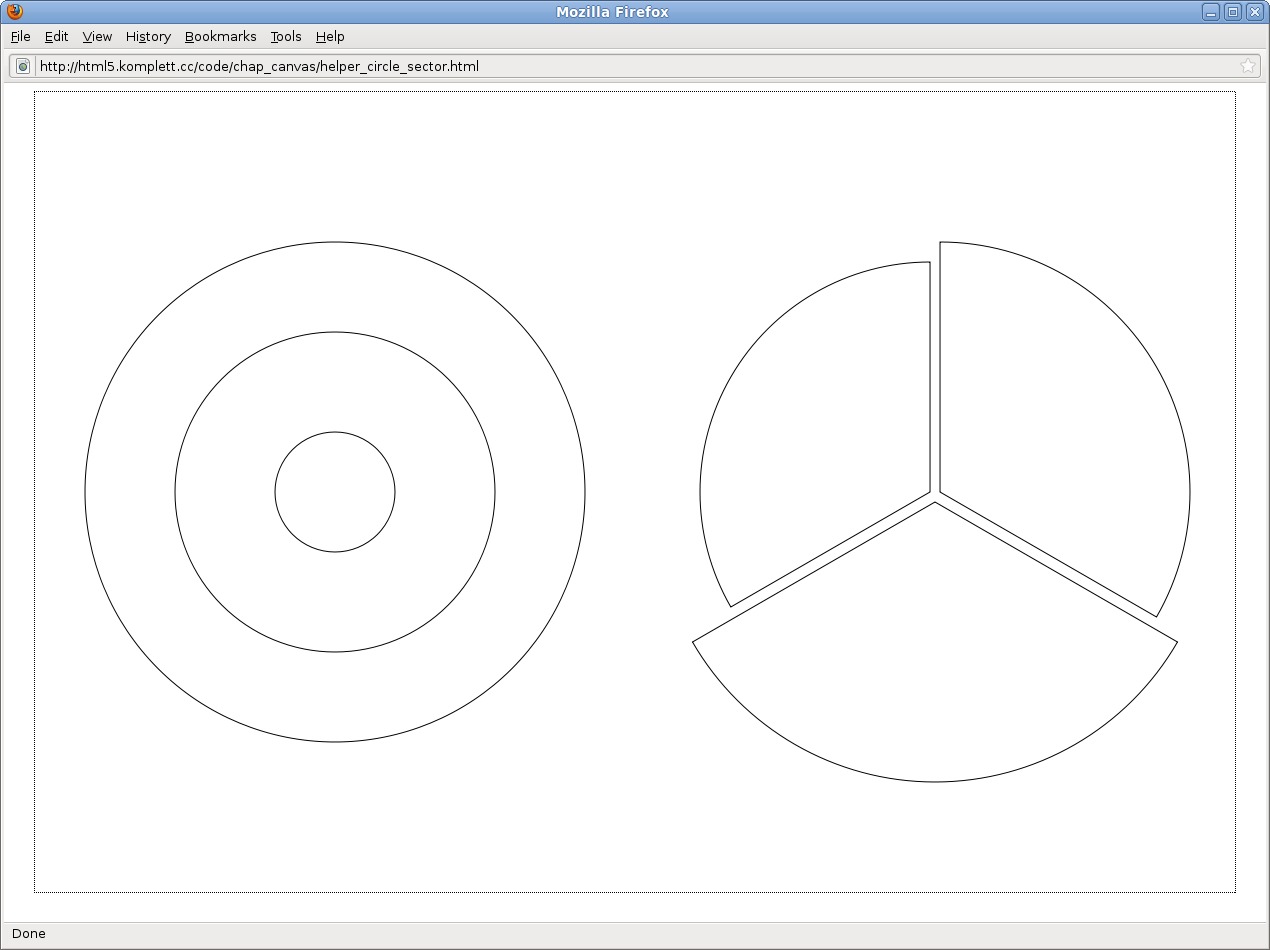Select the upper-right pie sector
Image resolution: width=1270 pixels, height=950 pixels.
pos(1060,420)
